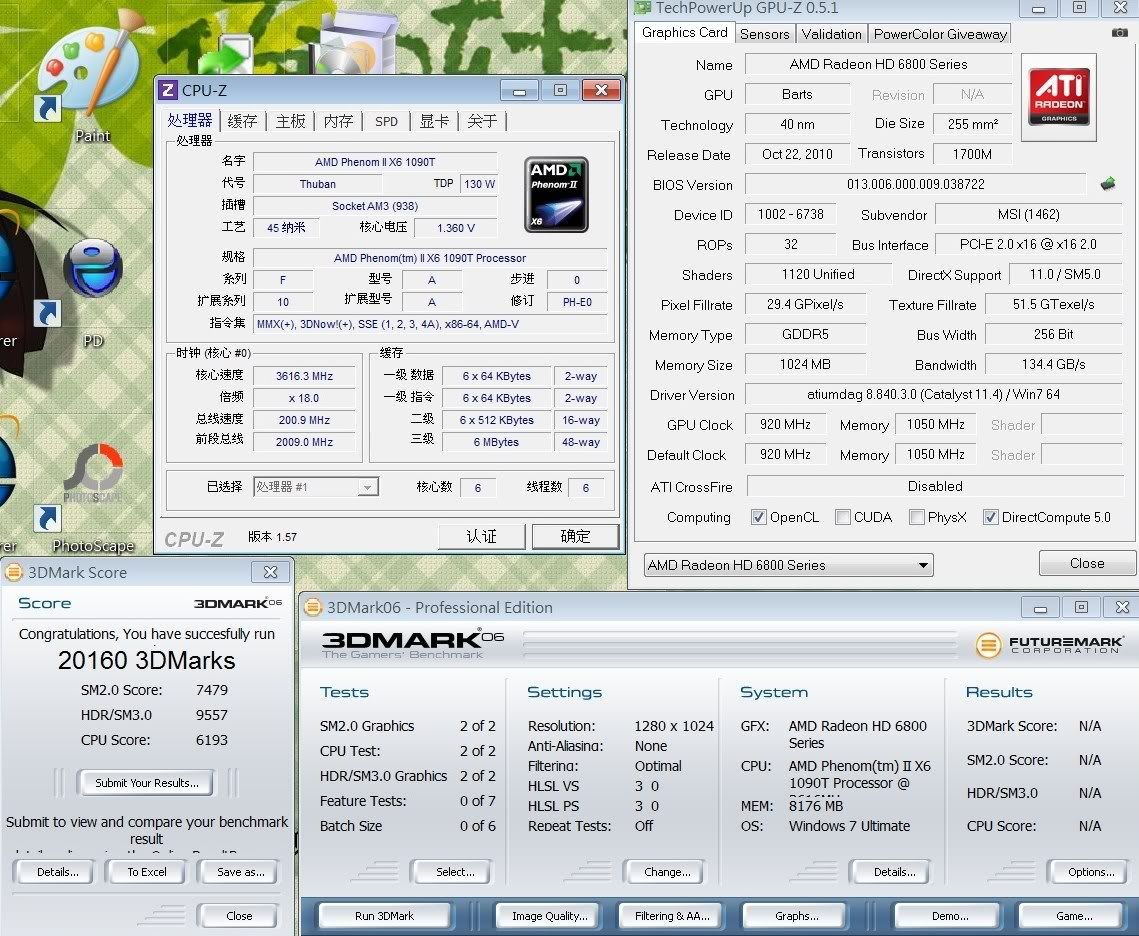Toggle the OpenCL checkbox in GPU-Z
Image resolution: width=1139 pixels, height=936 pixels.
(759, 517)
